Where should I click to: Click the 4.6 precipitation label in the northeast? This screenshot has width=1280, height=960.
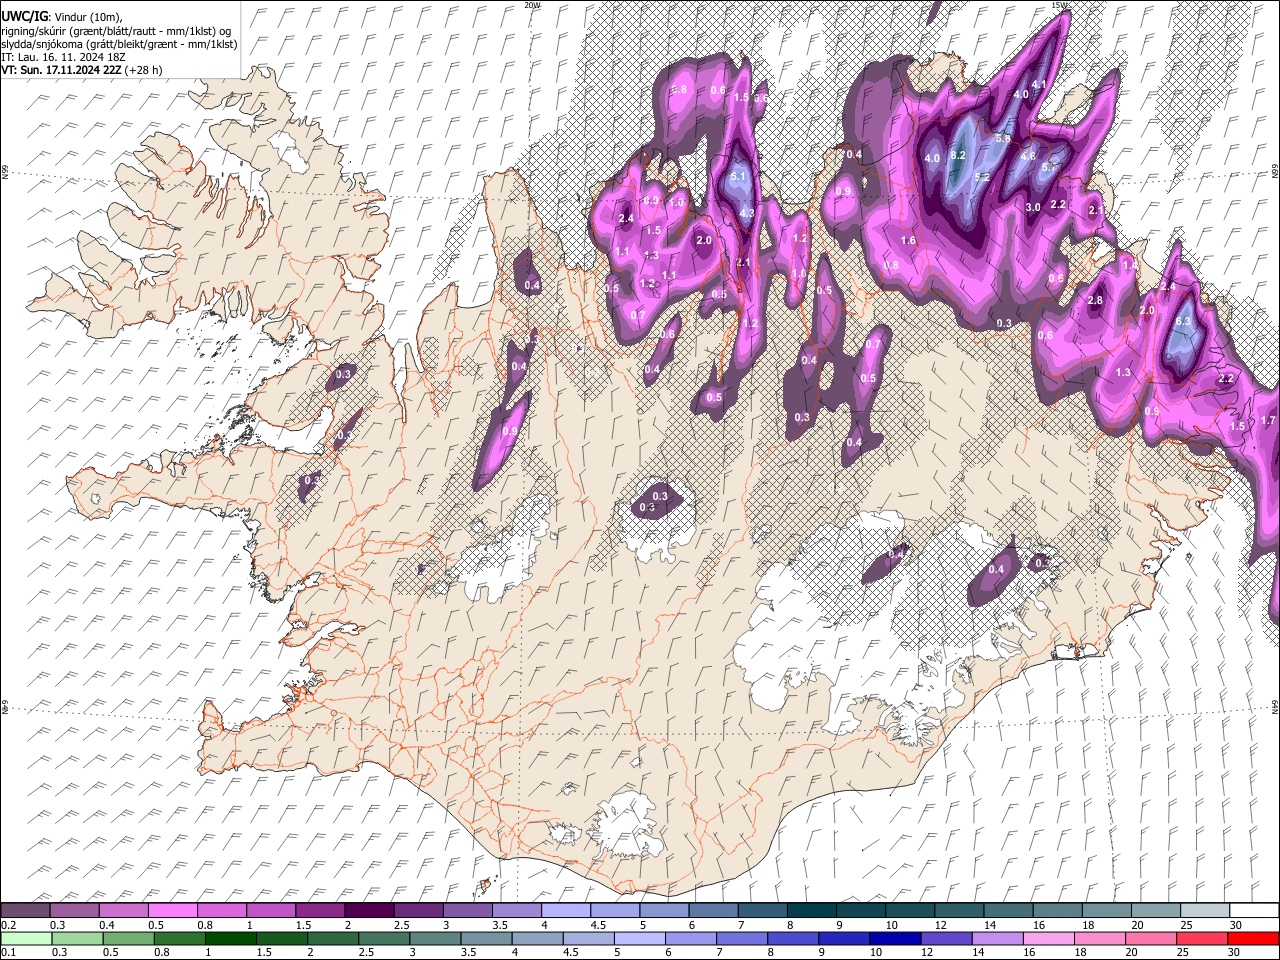click(x=1027, y=156)
